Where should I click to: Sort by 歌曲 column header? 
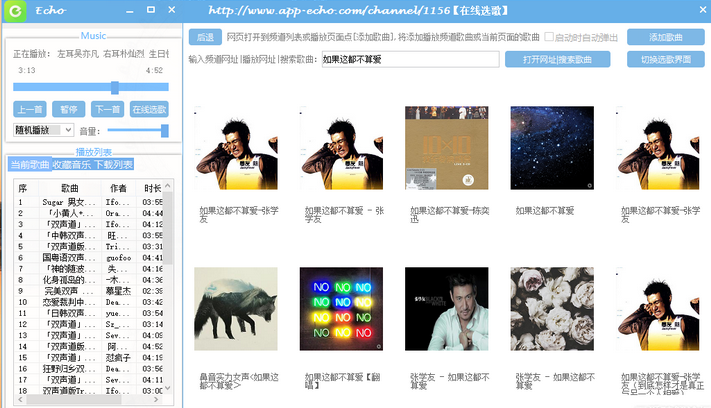[x=70, y=188]
